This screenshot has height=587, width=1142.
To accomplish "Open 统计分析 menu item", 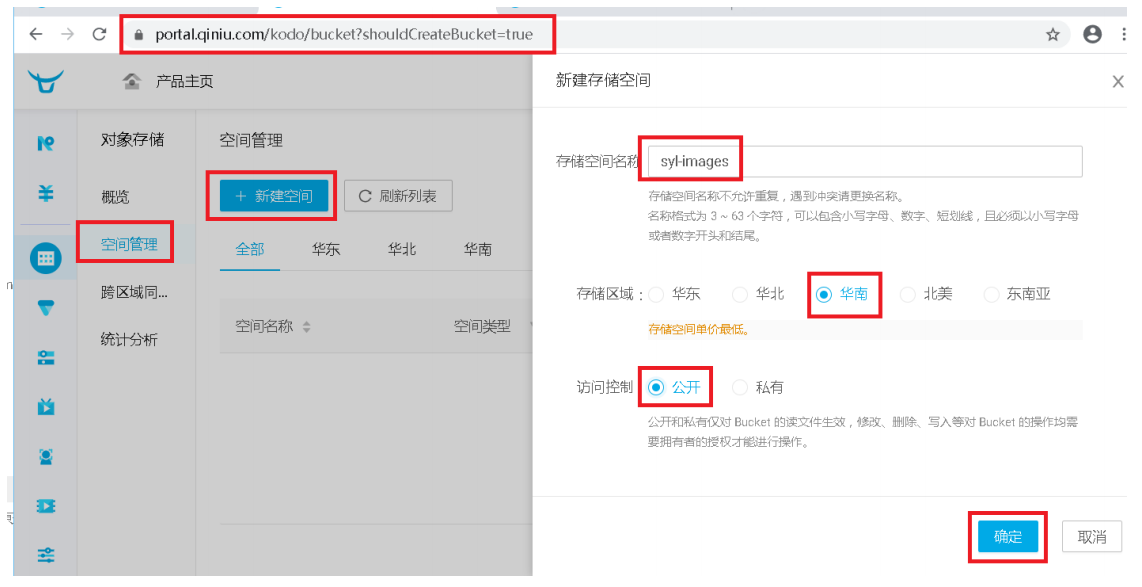I will (x=129, y=339).
